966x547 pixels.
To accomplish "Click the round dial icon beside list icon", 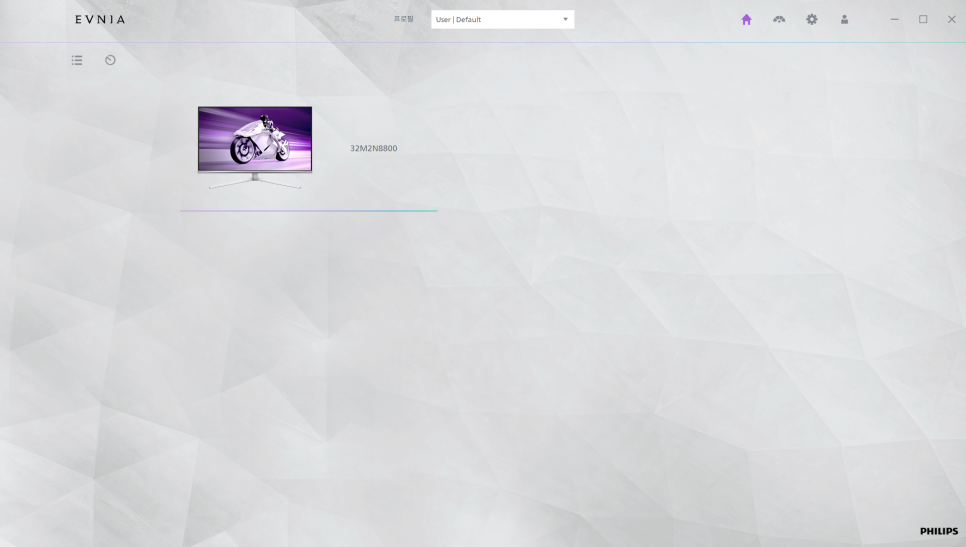I will pos(110,60).
